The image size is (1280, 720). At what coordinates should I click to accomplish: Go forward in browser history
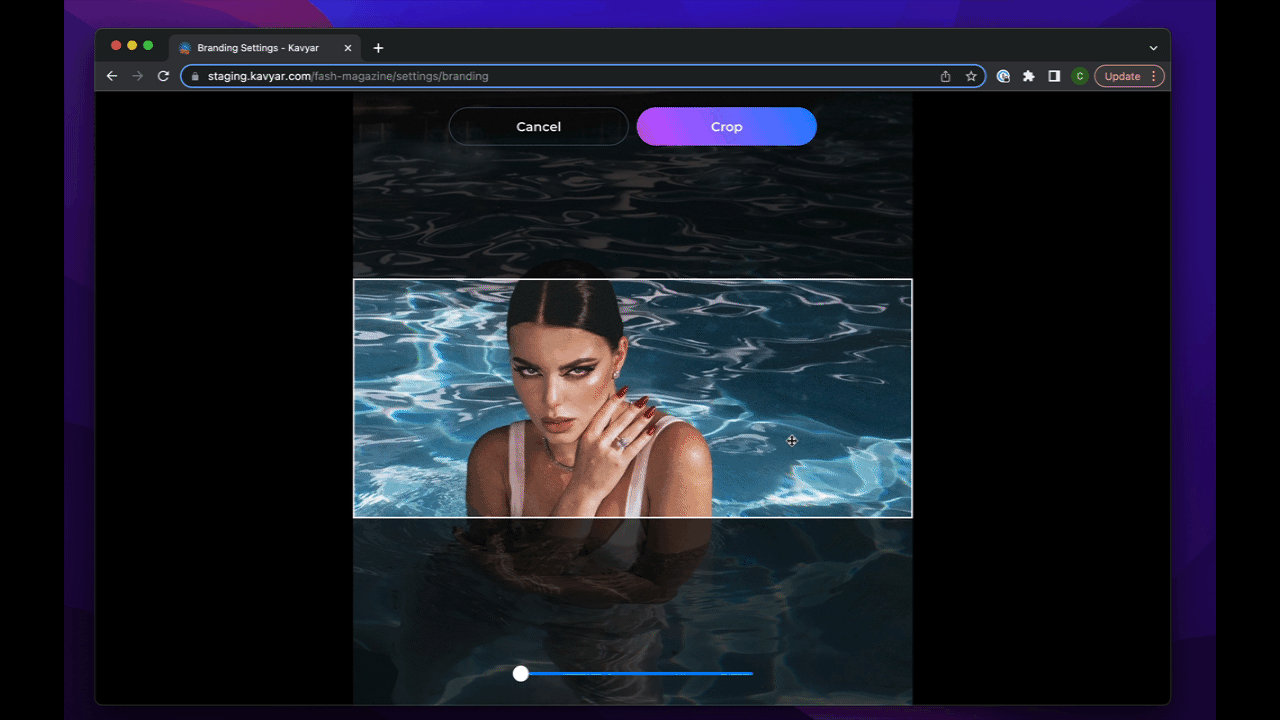[x=138, y=76]
